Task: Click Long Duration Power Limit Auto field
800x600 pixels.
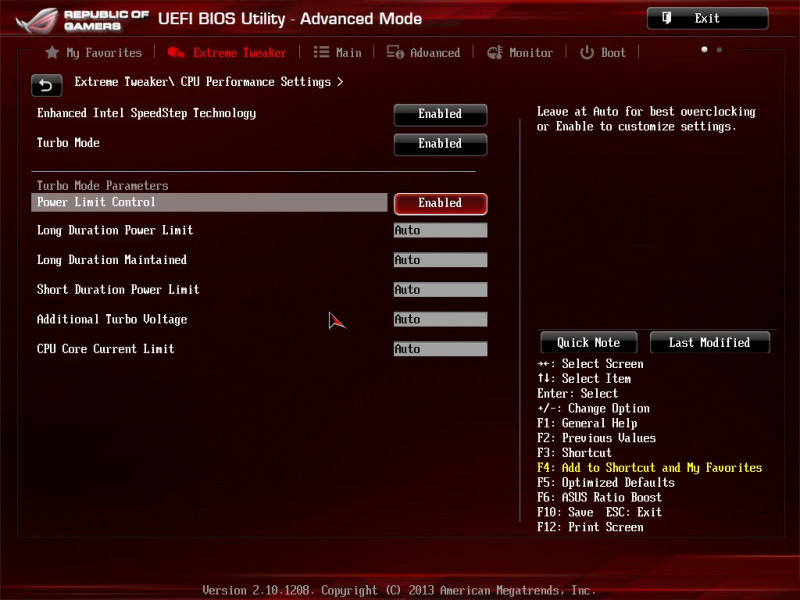Action: click(440, 230)
